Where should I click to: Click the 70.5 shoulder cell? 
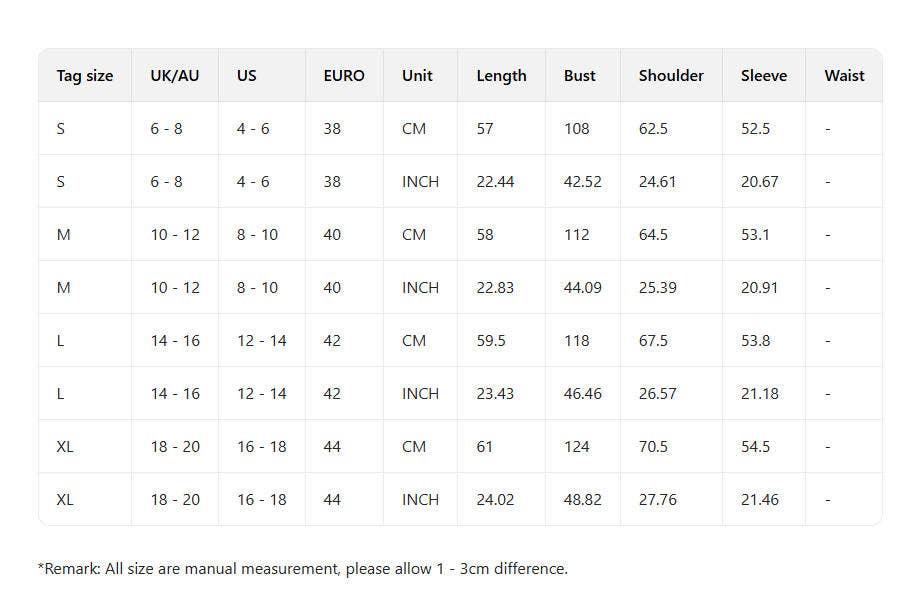coord(654,447)
